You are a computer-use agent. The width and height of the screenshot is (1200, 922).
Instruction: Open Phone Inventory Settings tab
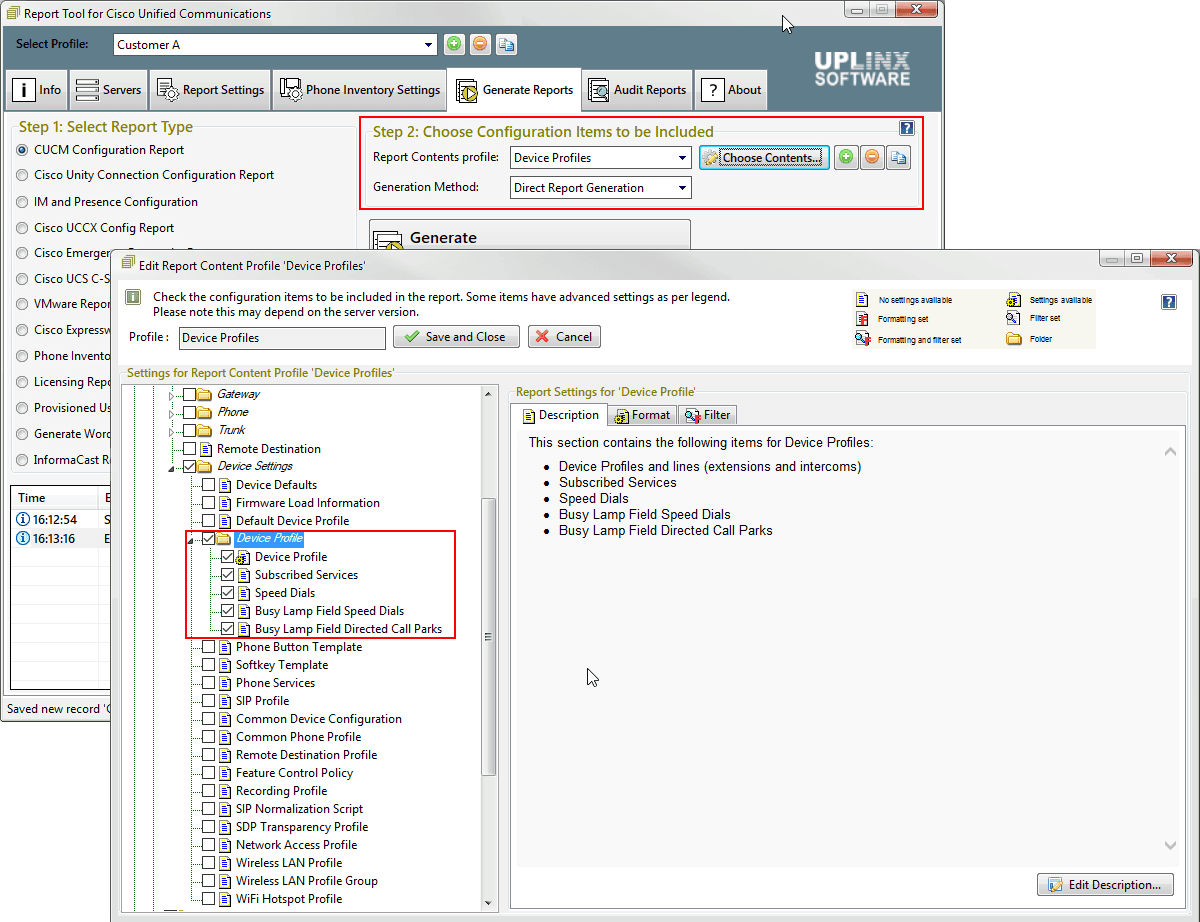pos(359,89)
